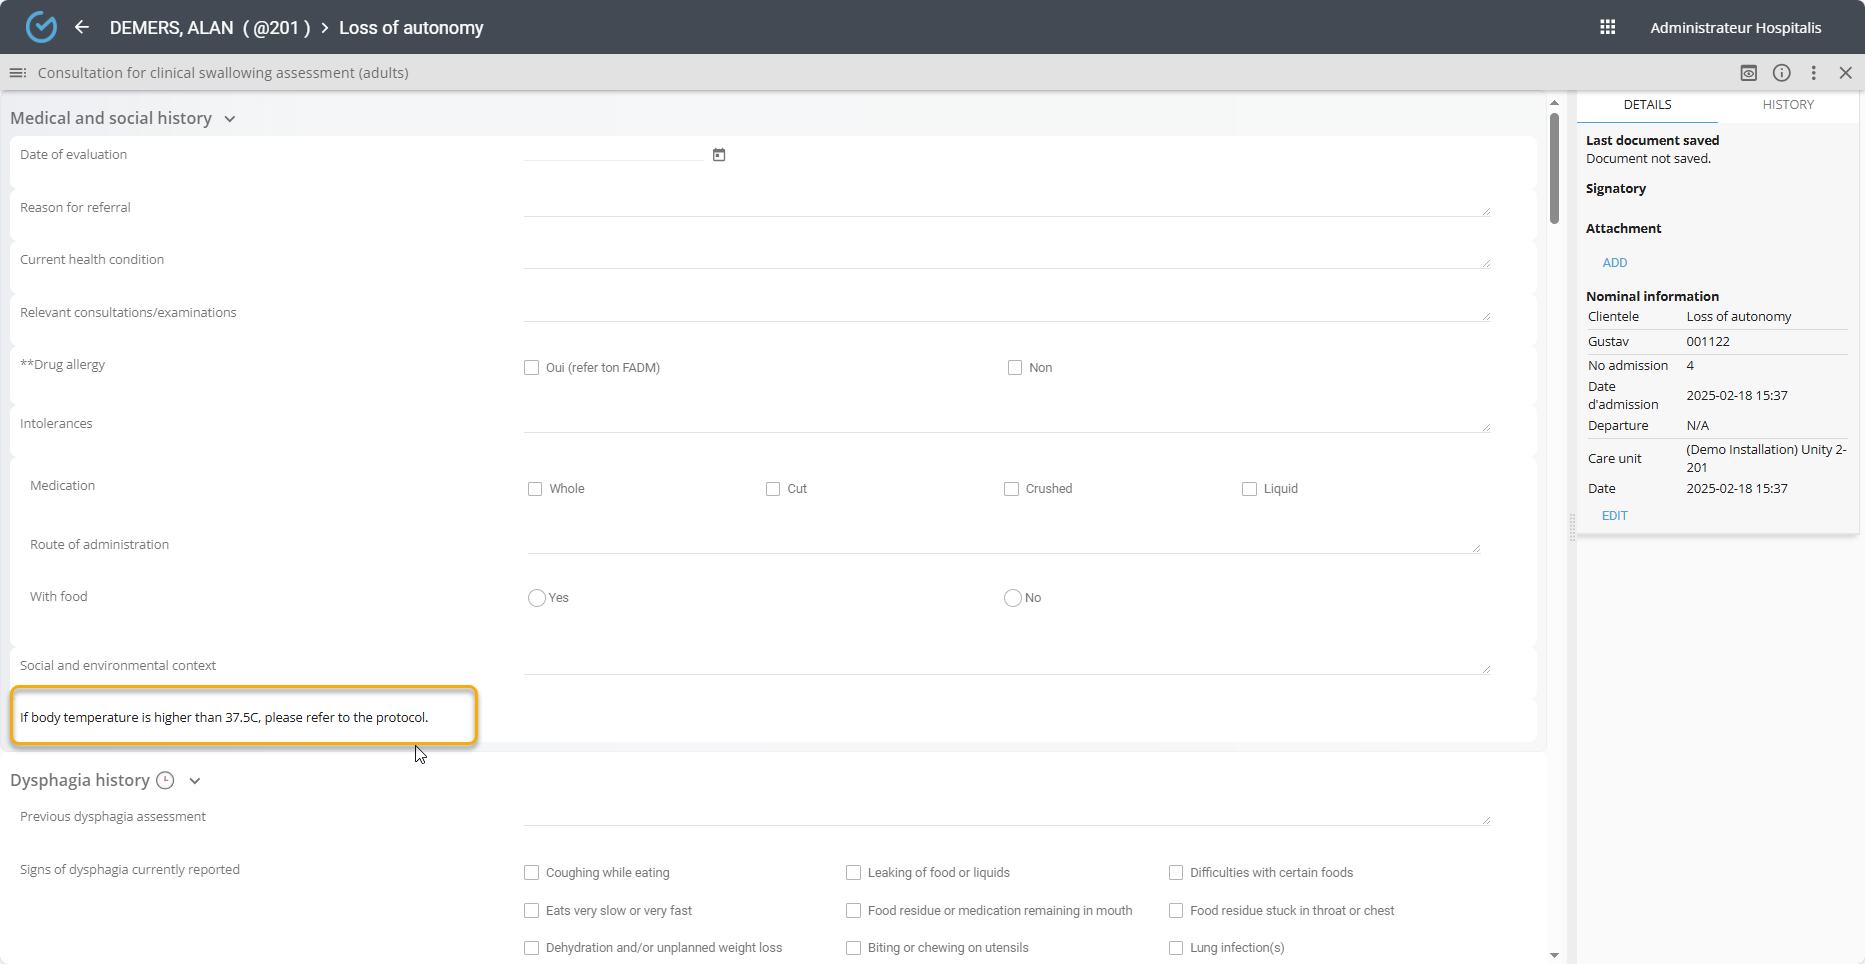Open the apps grid menu
Viewport: 1865px width, 964px height.
click(x=1607, y=27)
